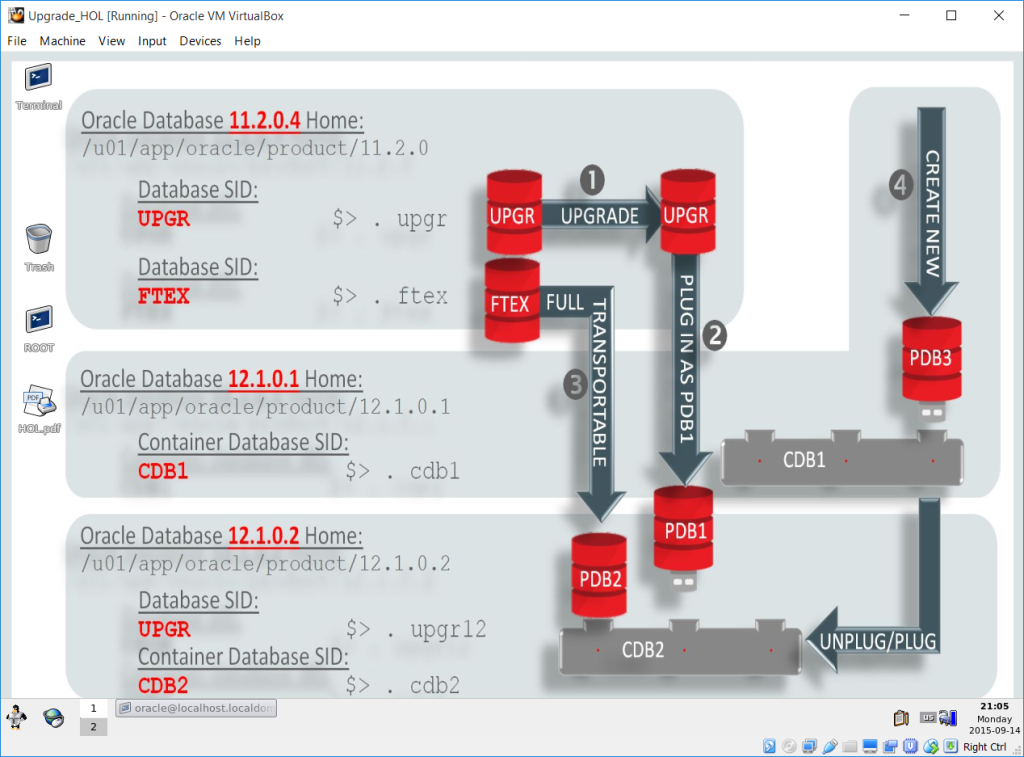Open the clipboard manager tray icon

(901, 718)
